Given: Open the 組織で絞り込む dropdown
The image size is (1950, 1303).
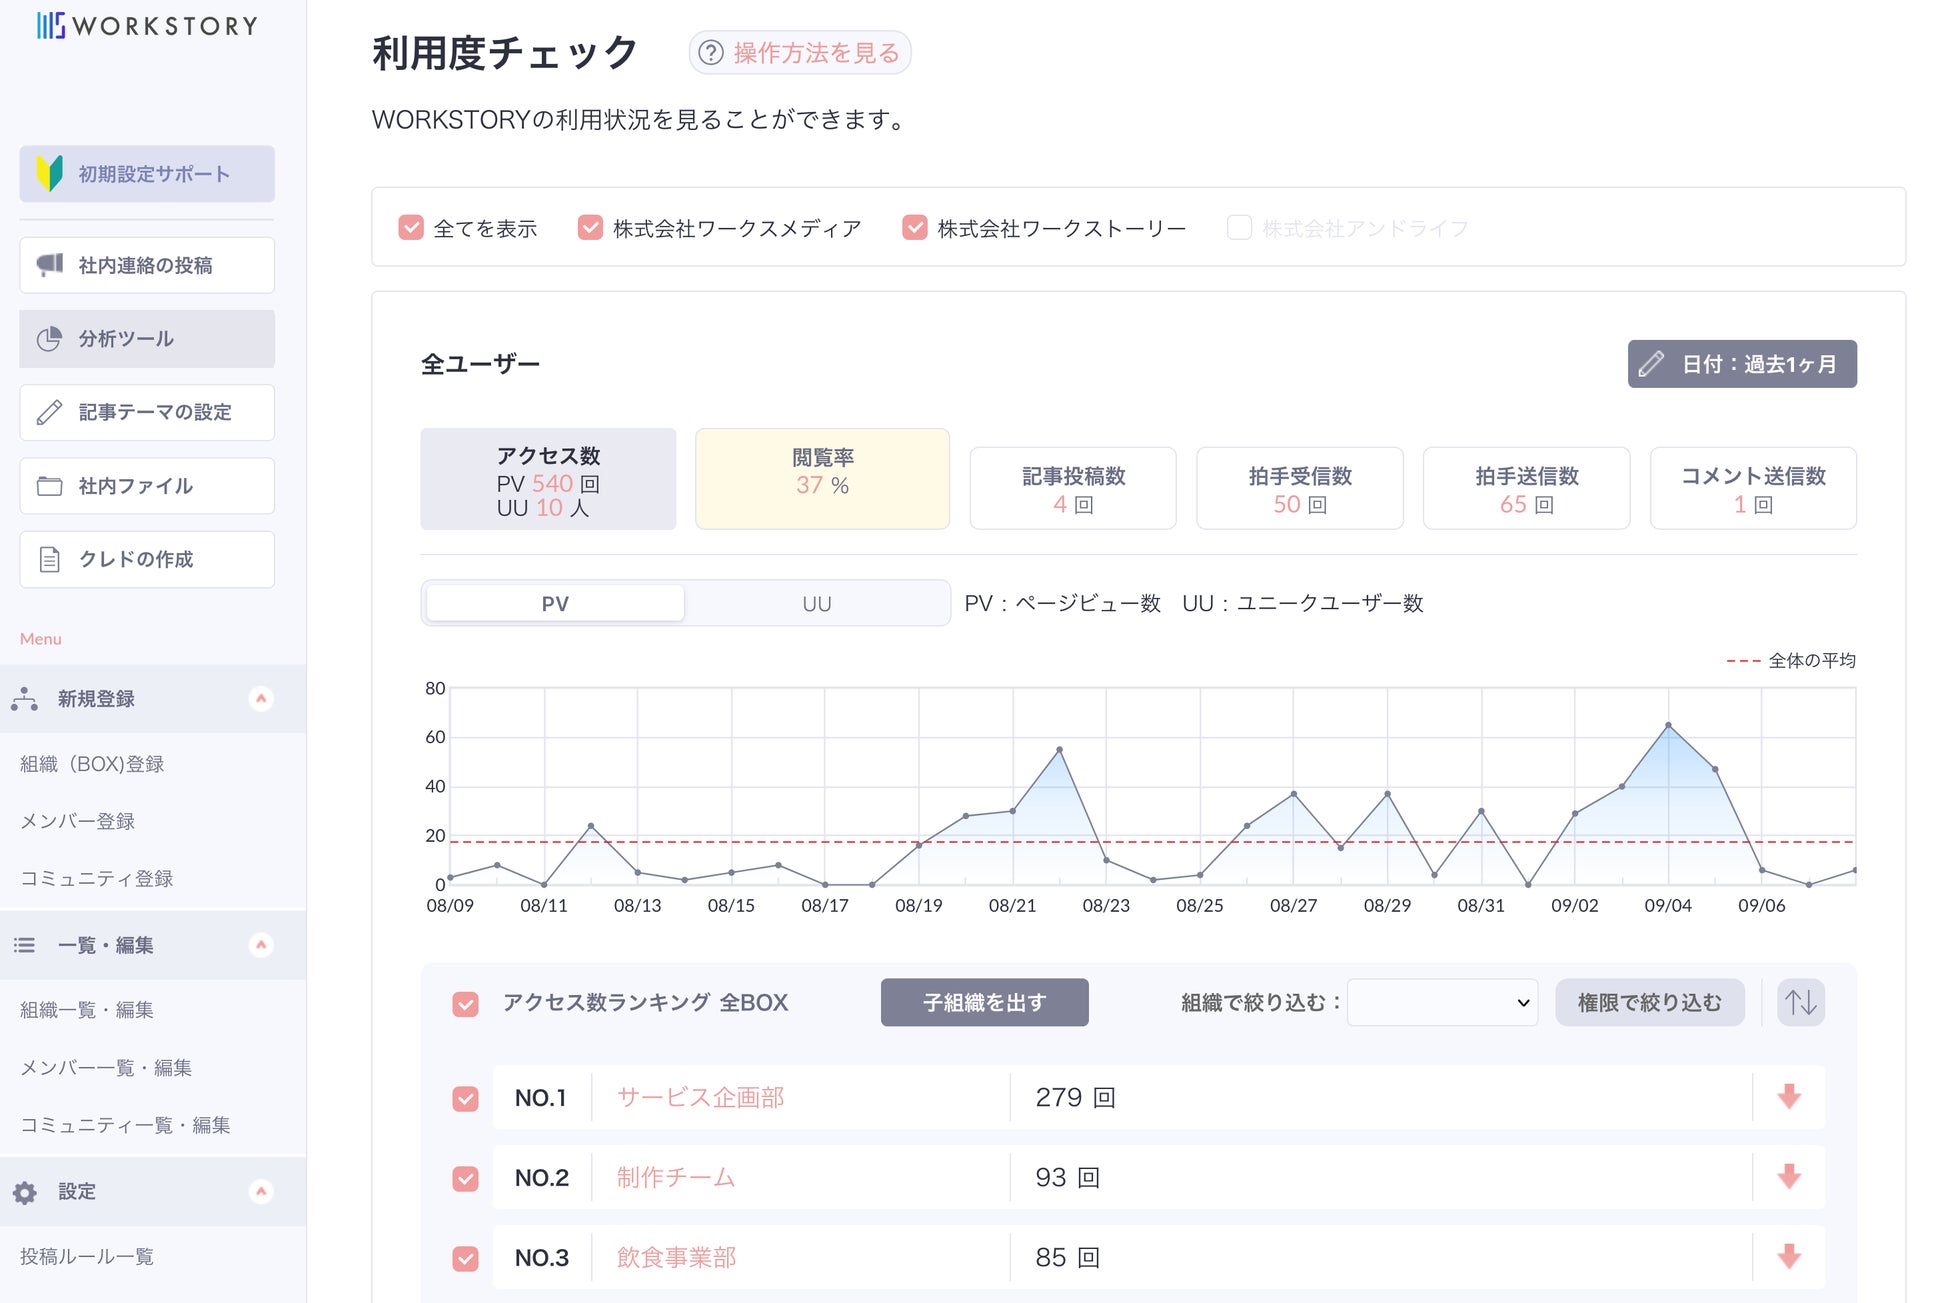Looking at the screenshot, I should [x=1442, y=1002].
